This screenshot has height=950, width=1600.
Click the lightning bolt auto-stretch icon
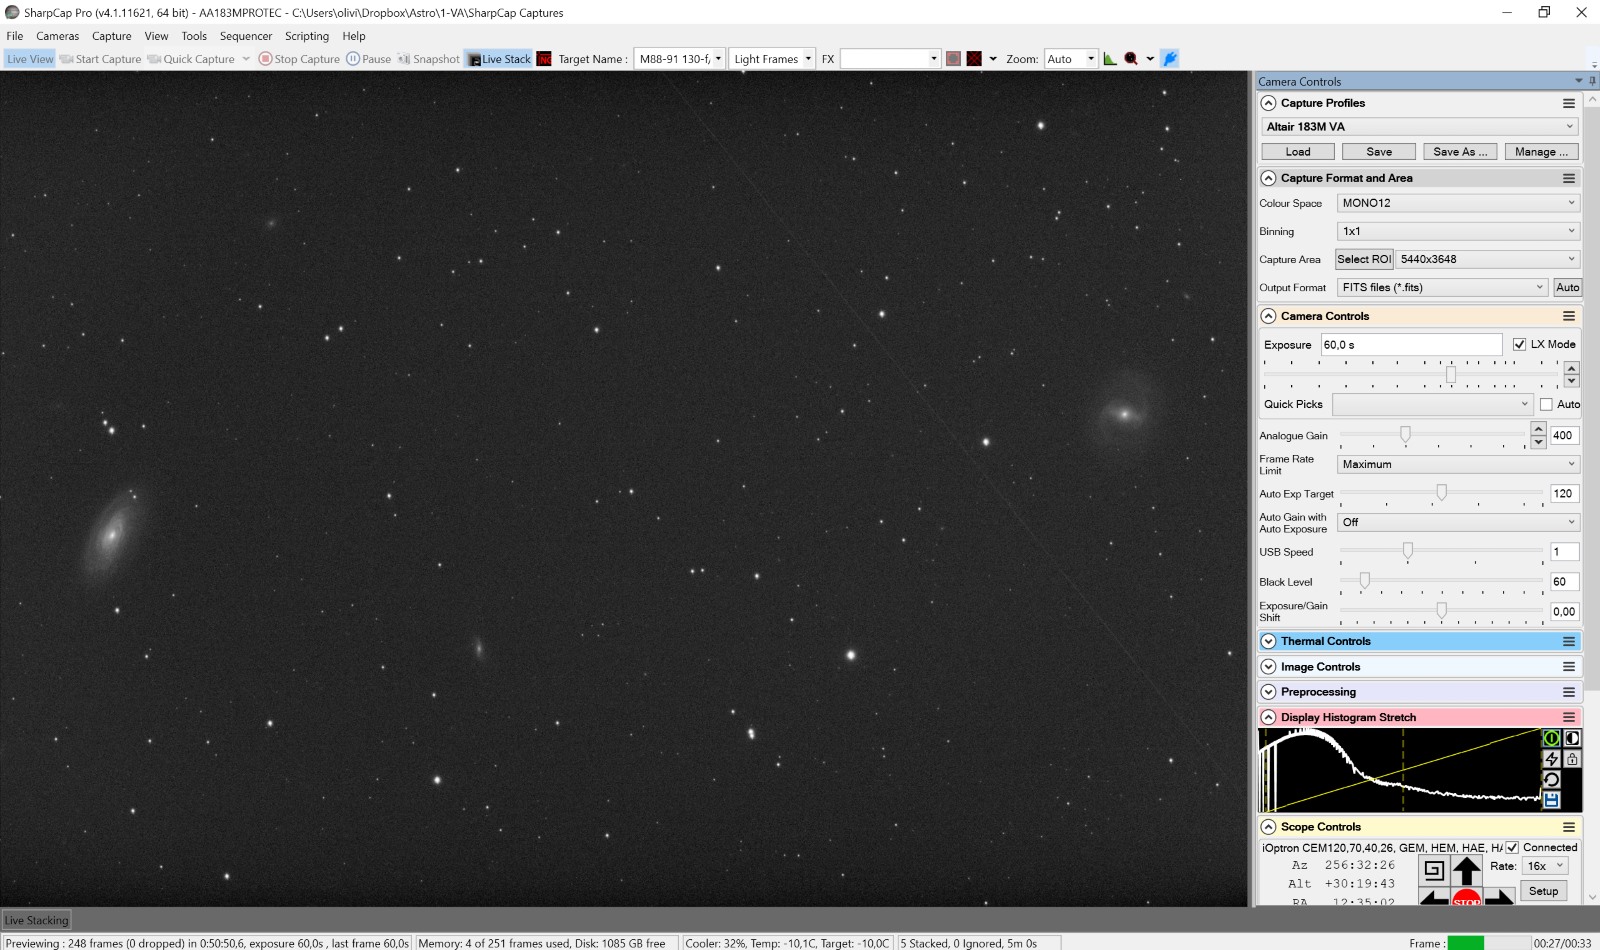(1551, 759)
